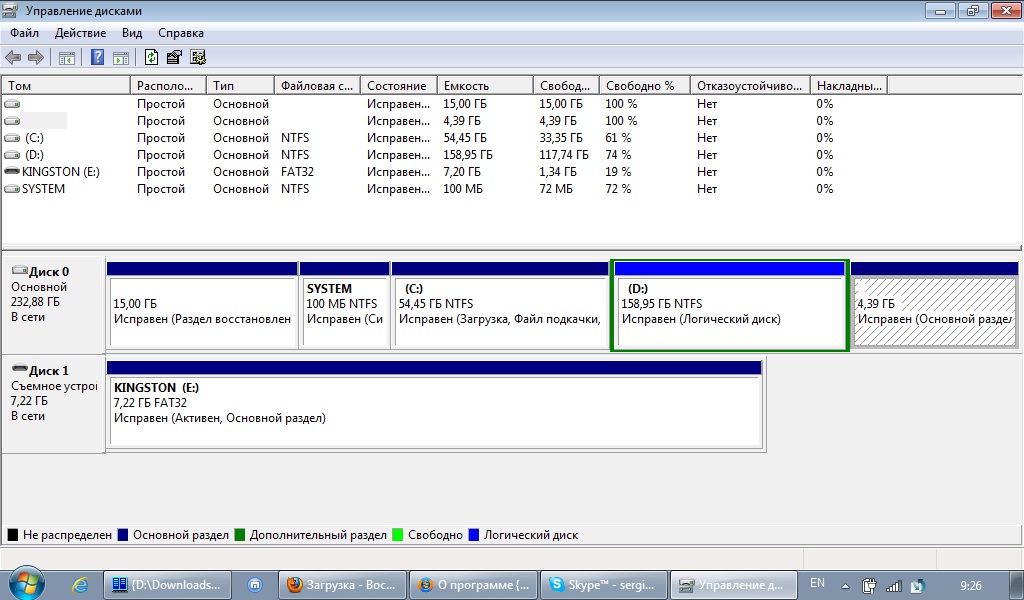Click the Основной раздел legend swatch

click(x=123, y=535)
